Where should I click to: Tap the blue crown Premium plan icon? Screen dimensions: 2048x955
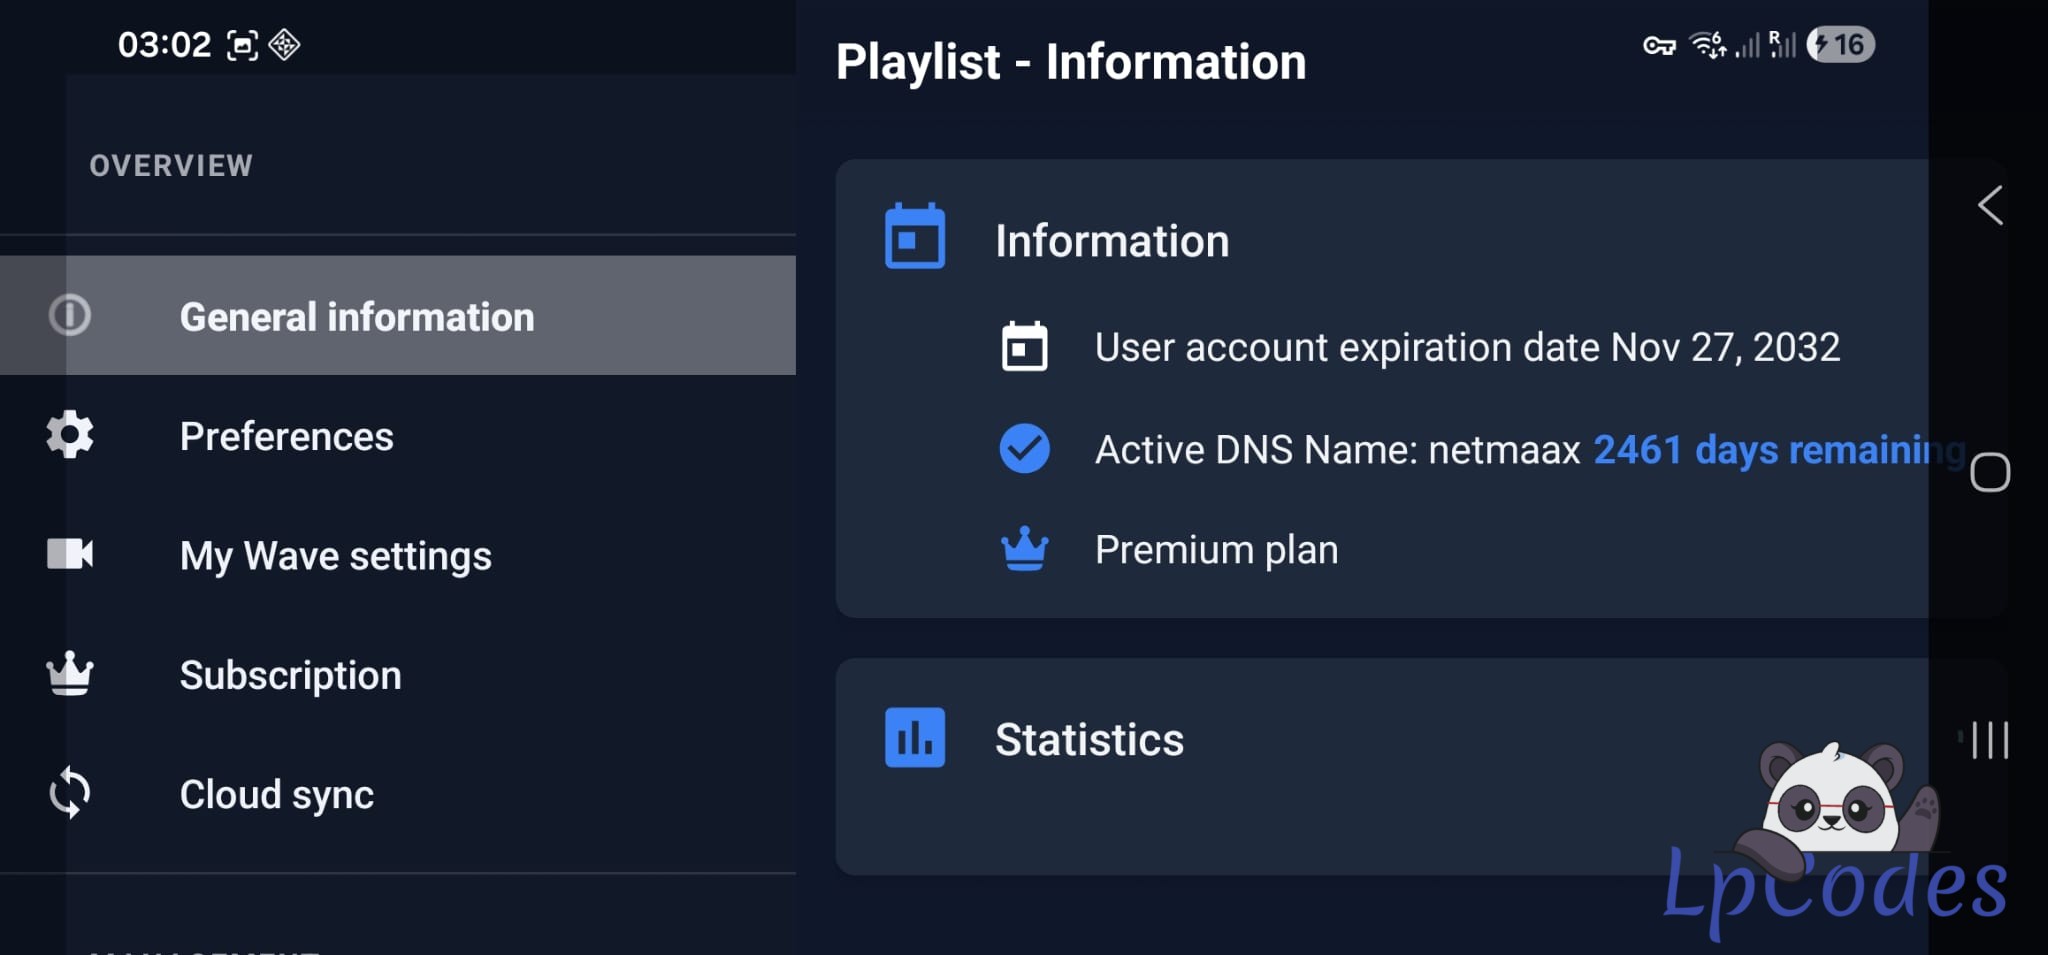(x=1024, y=549)
